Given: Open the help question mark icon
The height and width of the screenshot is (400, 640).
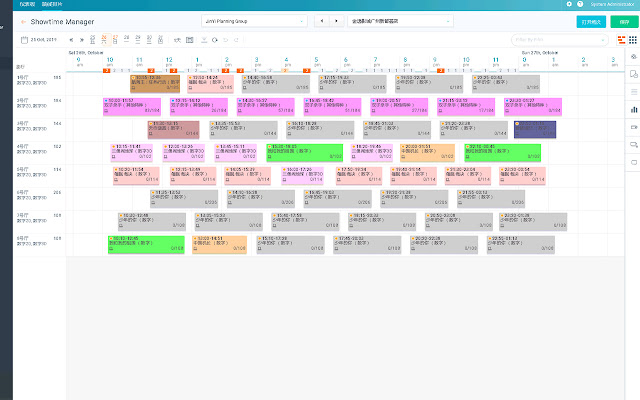Looking at the screenshot, I should (581, 4).
